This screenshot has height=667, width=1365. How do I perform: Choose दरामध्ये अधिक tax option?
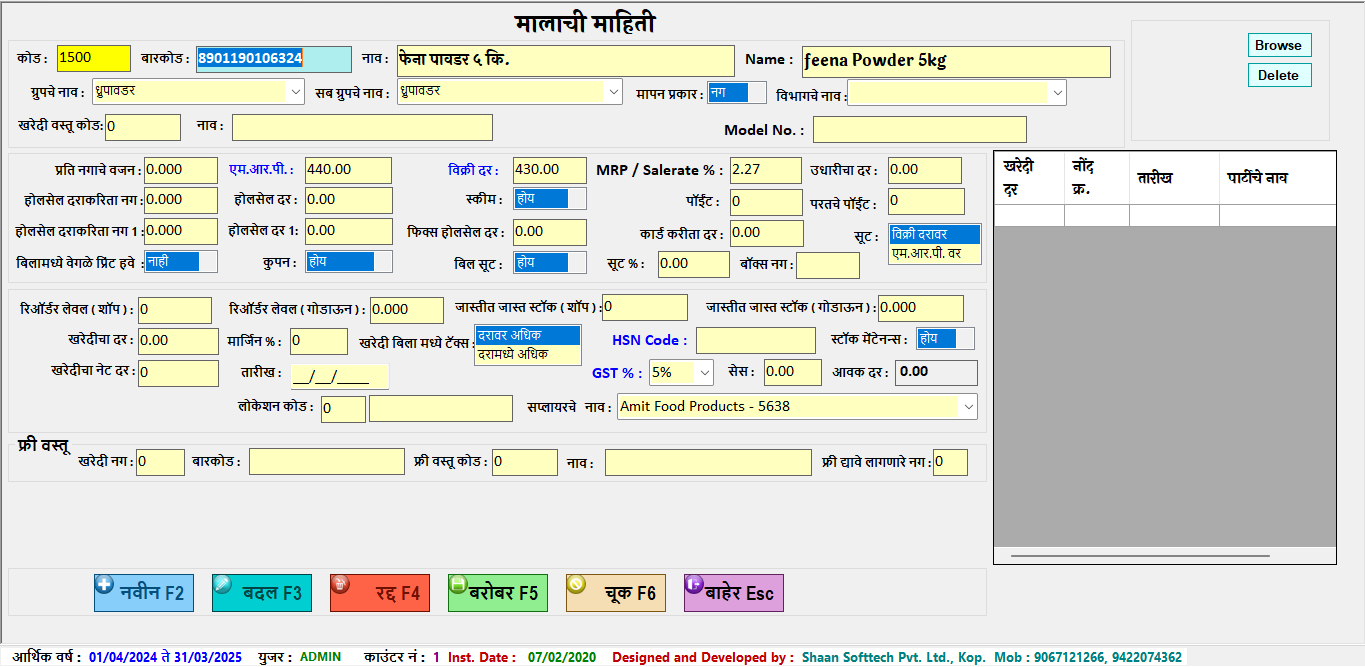[x=527, y=354]
